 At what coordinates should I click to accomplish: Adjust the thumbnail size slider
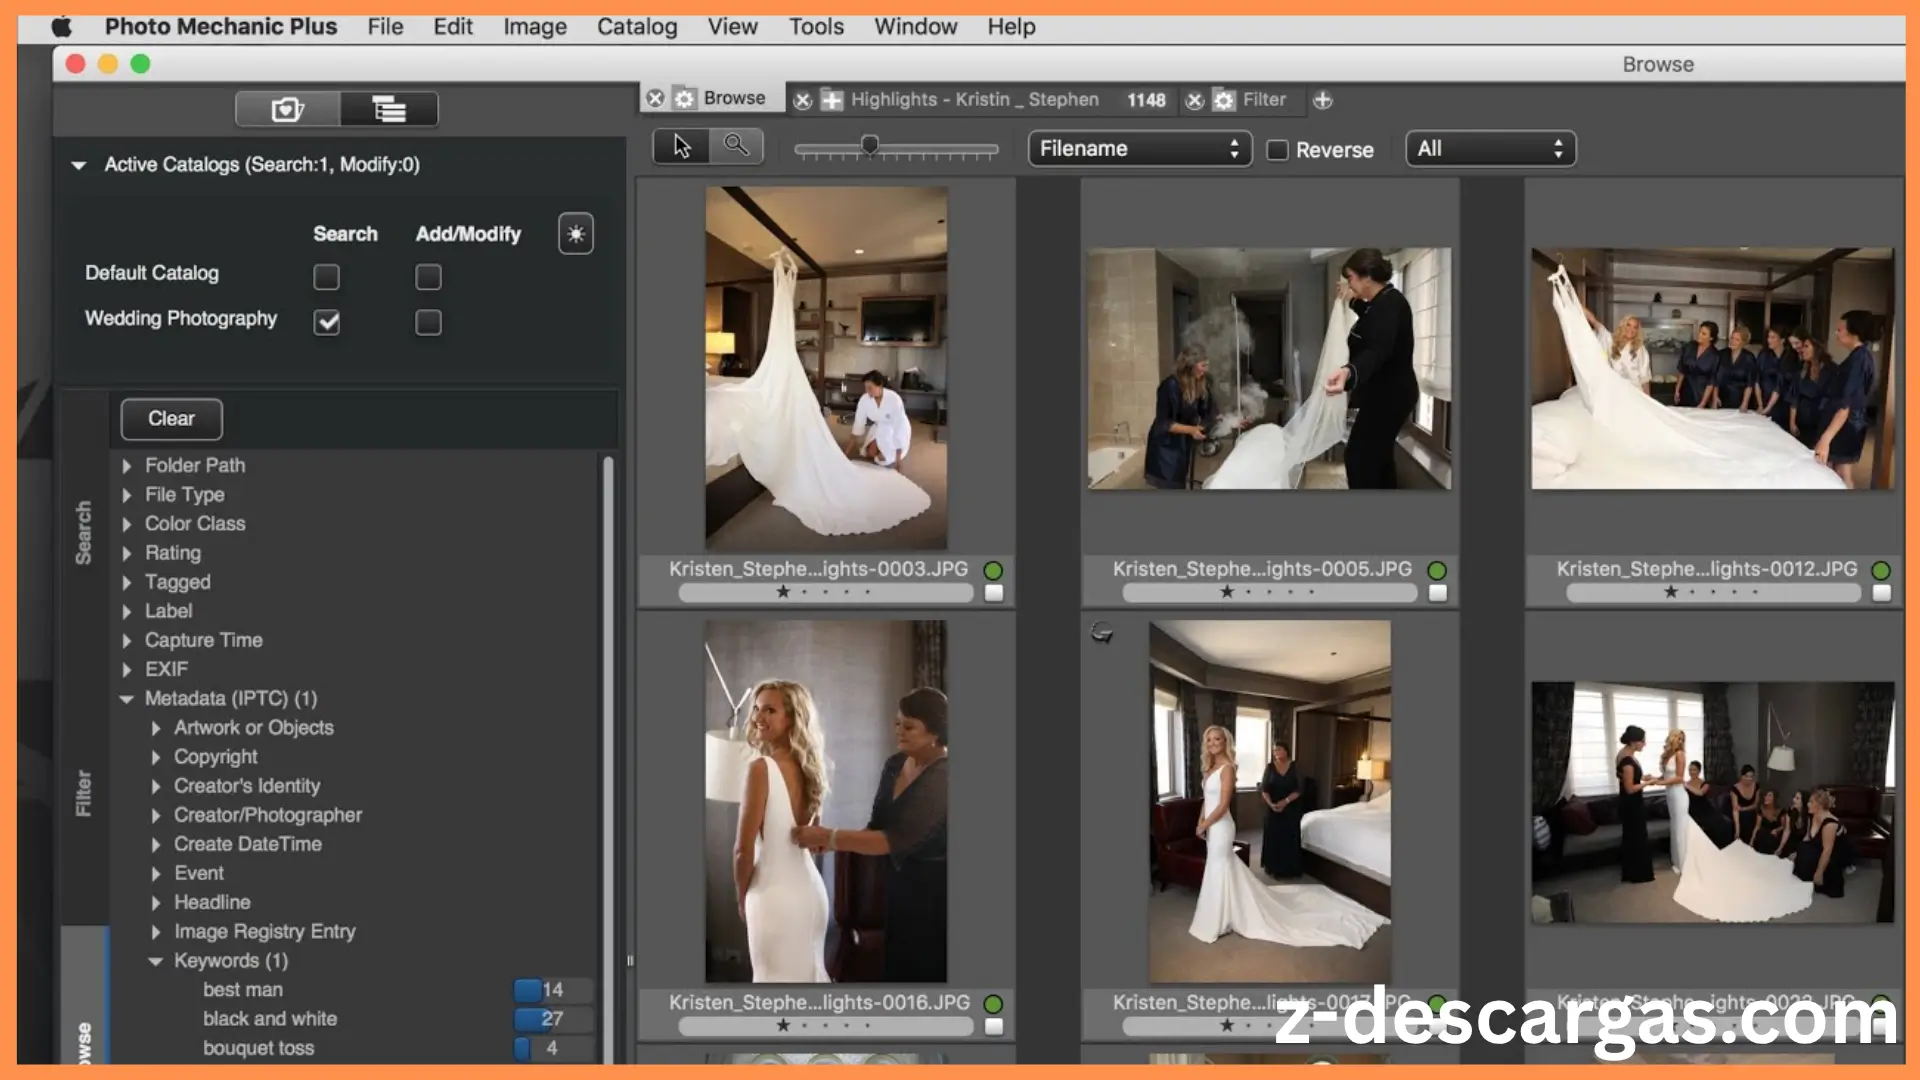tap(870, 146)
